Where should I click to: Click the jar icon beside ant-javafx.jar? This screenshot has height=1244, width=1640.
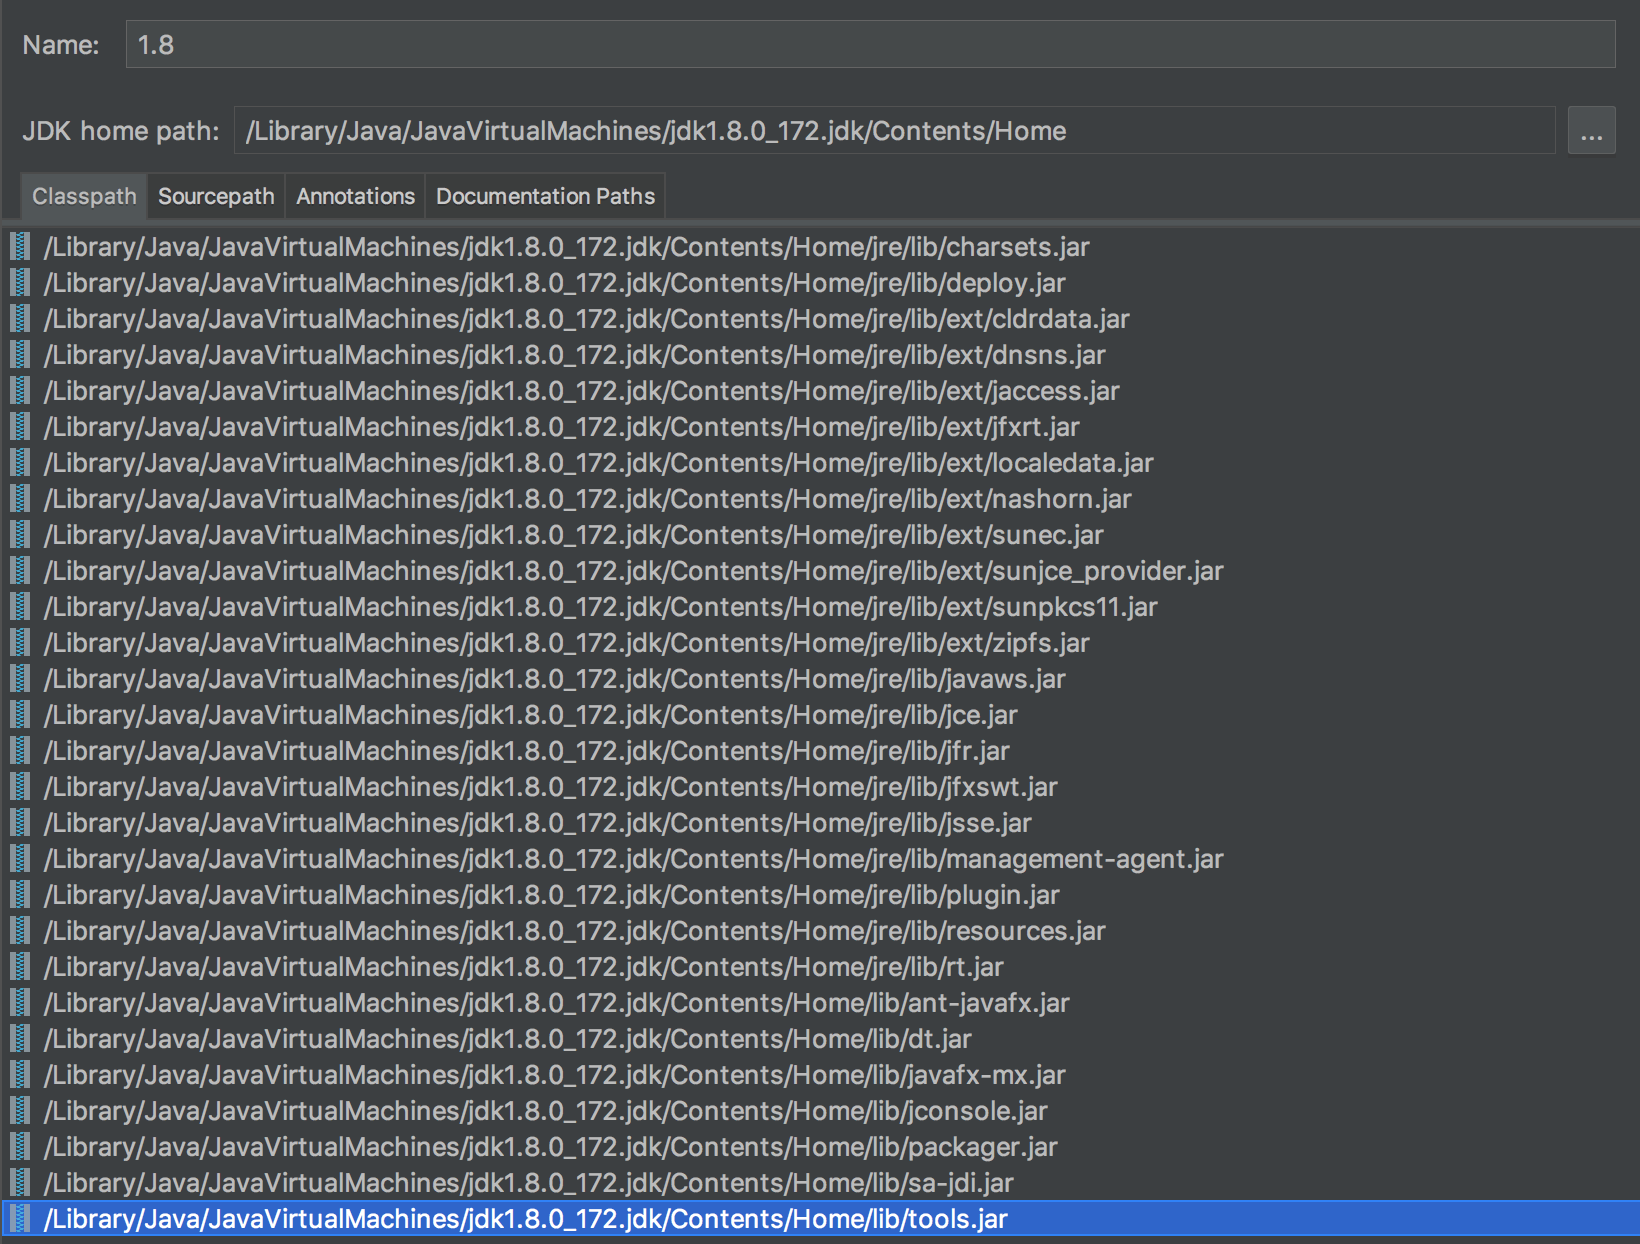20,1002
